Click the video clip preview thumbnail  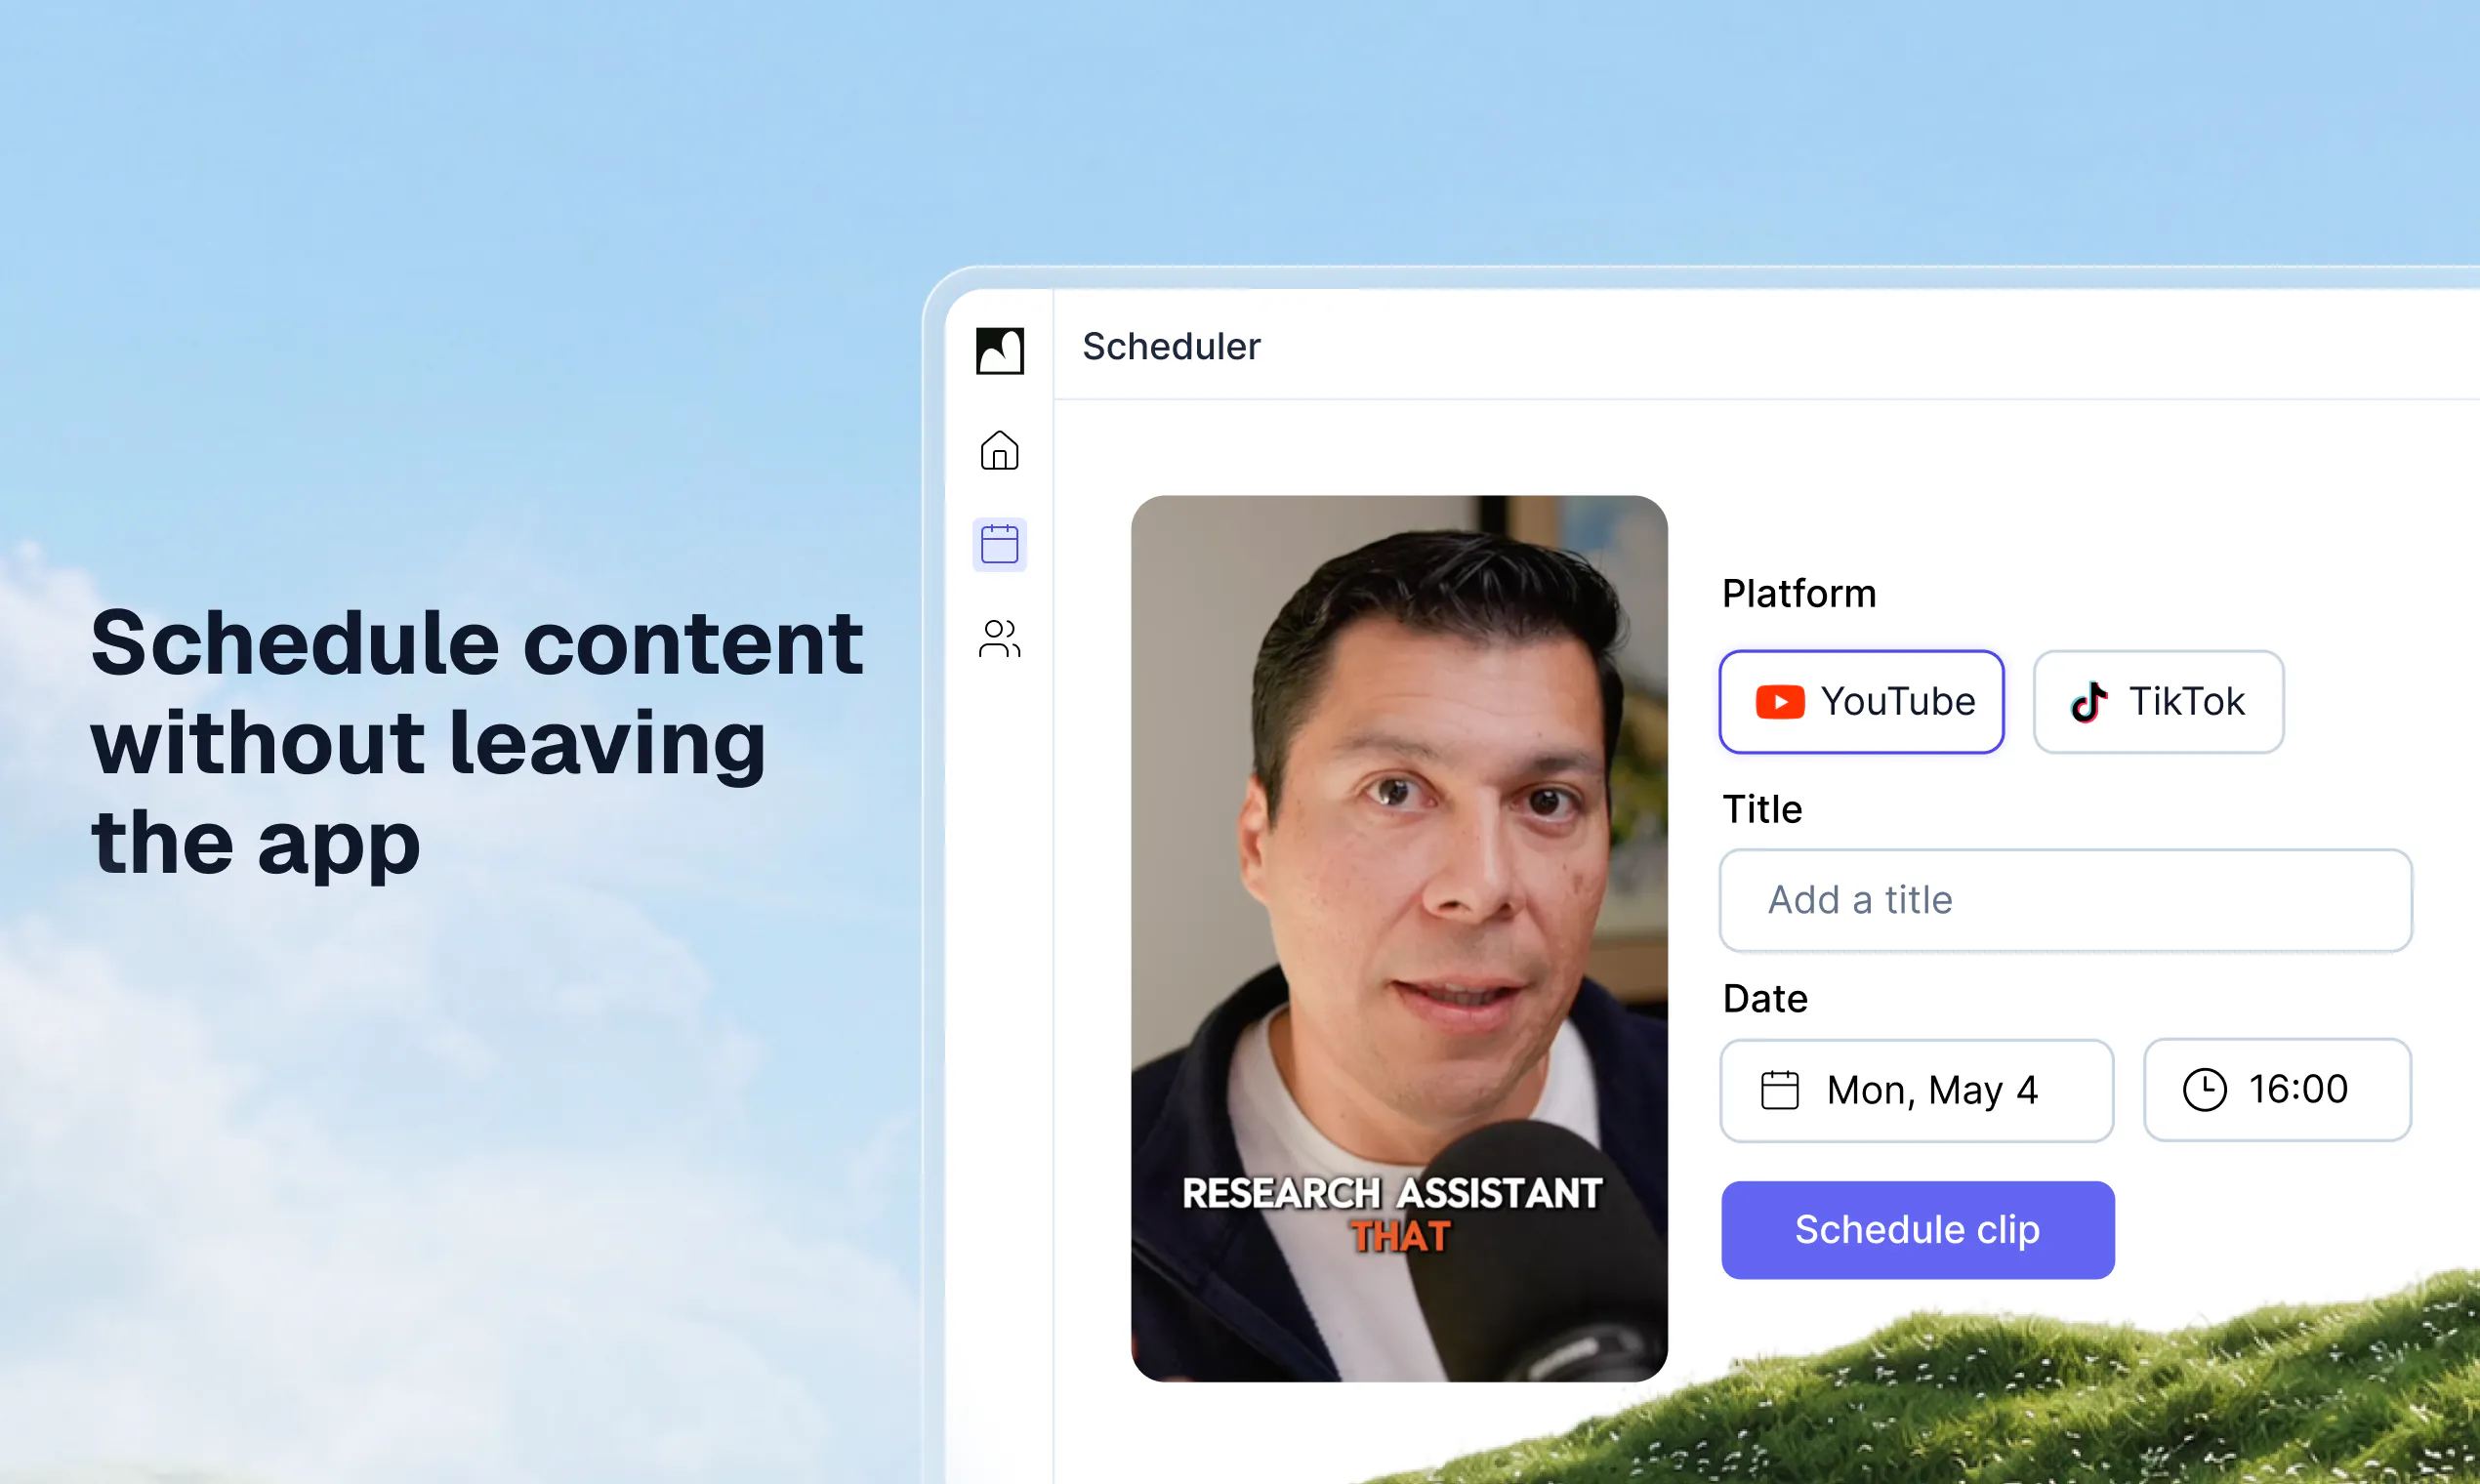[x=1399, y=939]
